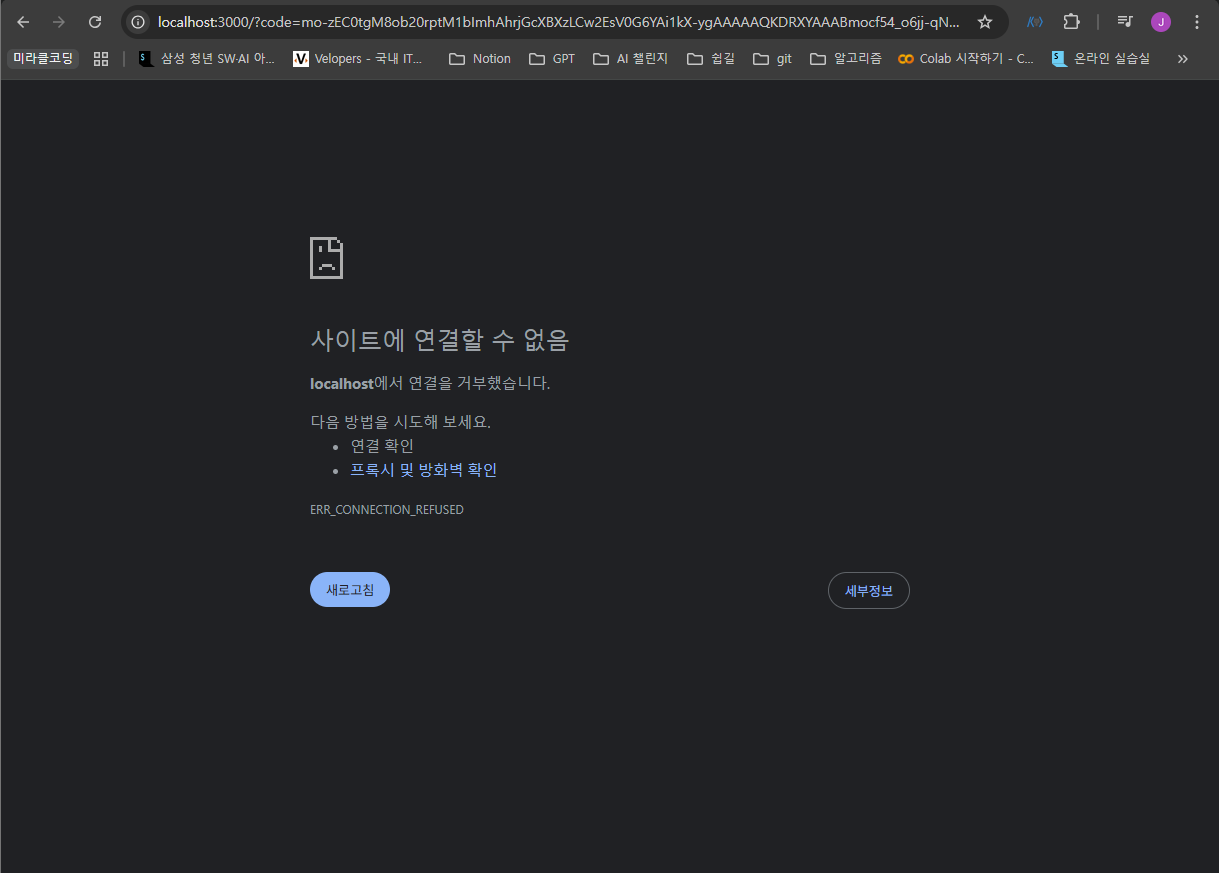Open the git bookmark folder

(772, 59)
